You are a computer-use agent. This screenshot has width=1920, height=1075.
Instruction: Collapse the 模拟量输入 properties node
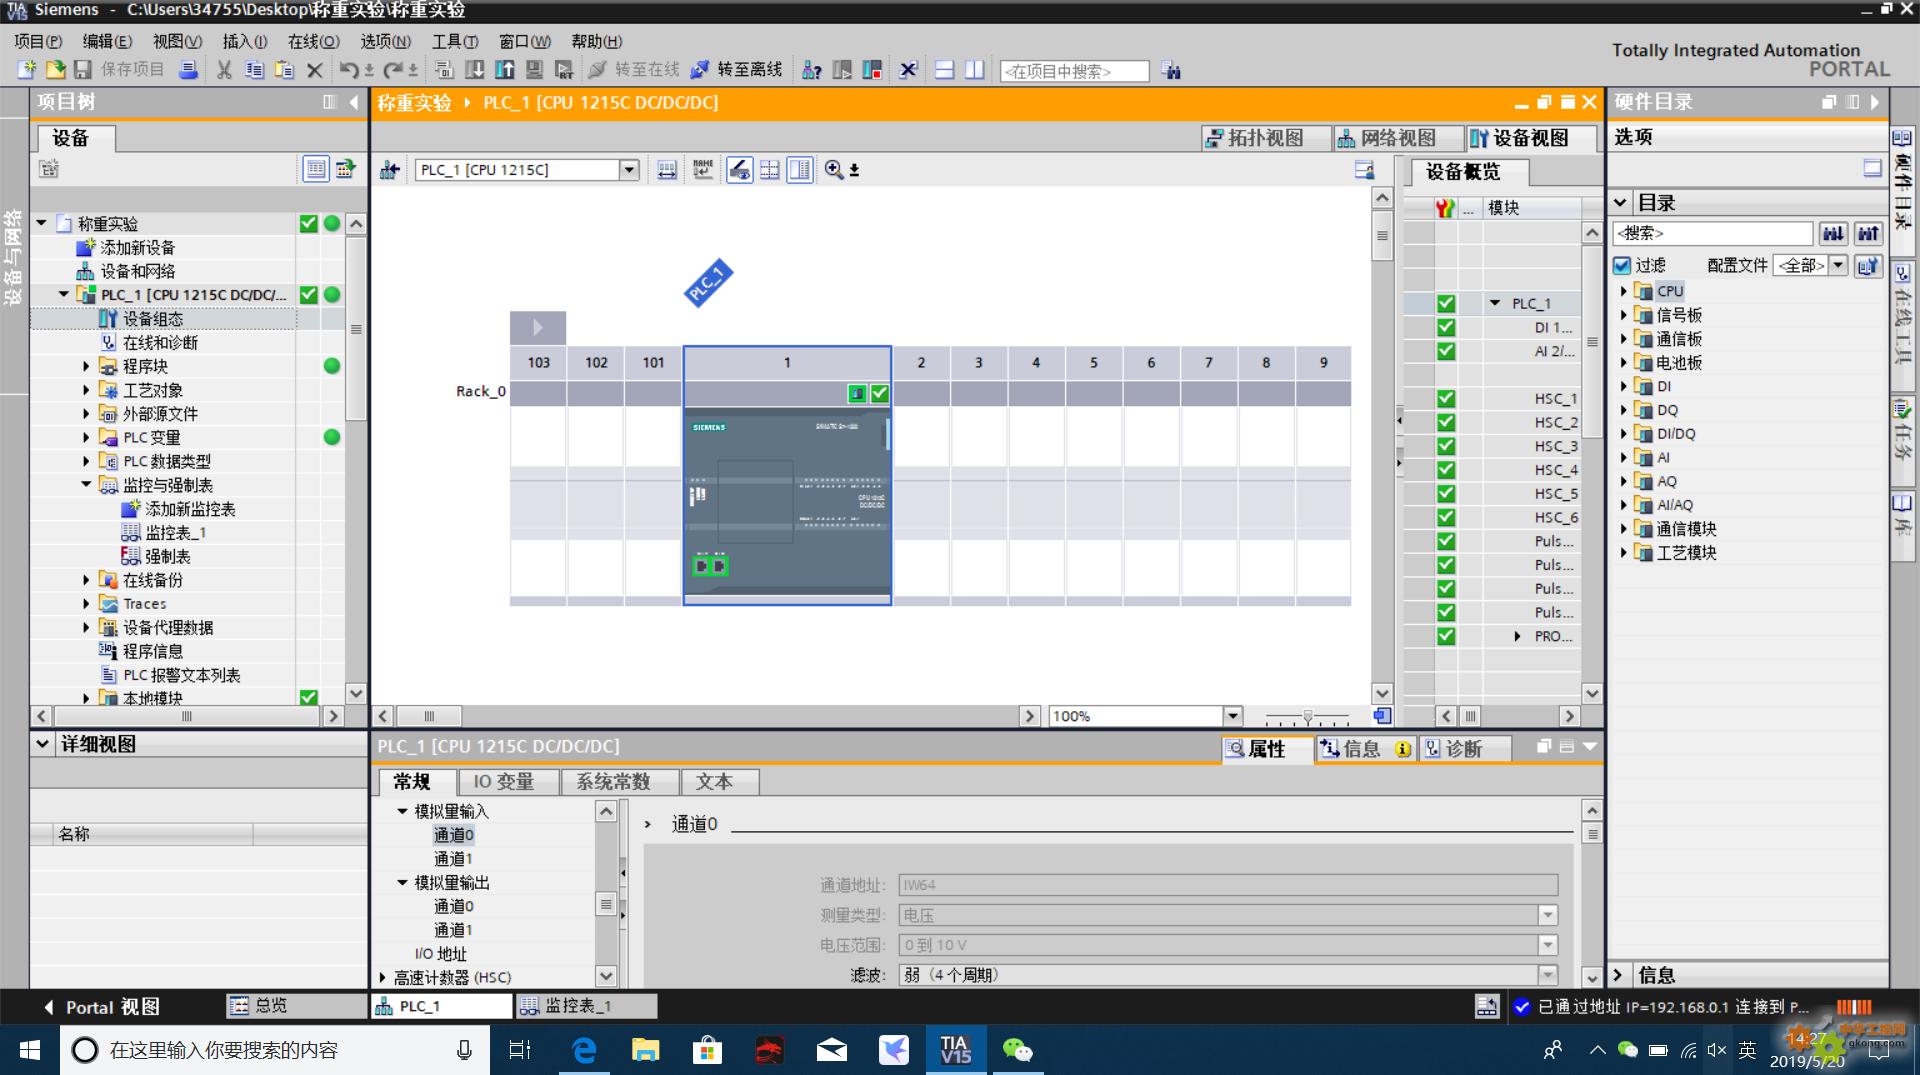[402, 811]
